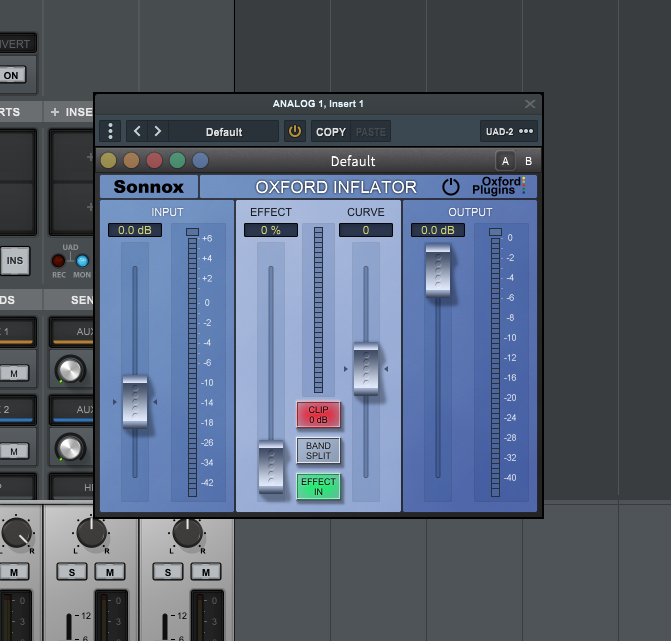This screenshot has height=641, width=671.
Task: Click the input meter clip indicator
Action: [x=193, y=232]
